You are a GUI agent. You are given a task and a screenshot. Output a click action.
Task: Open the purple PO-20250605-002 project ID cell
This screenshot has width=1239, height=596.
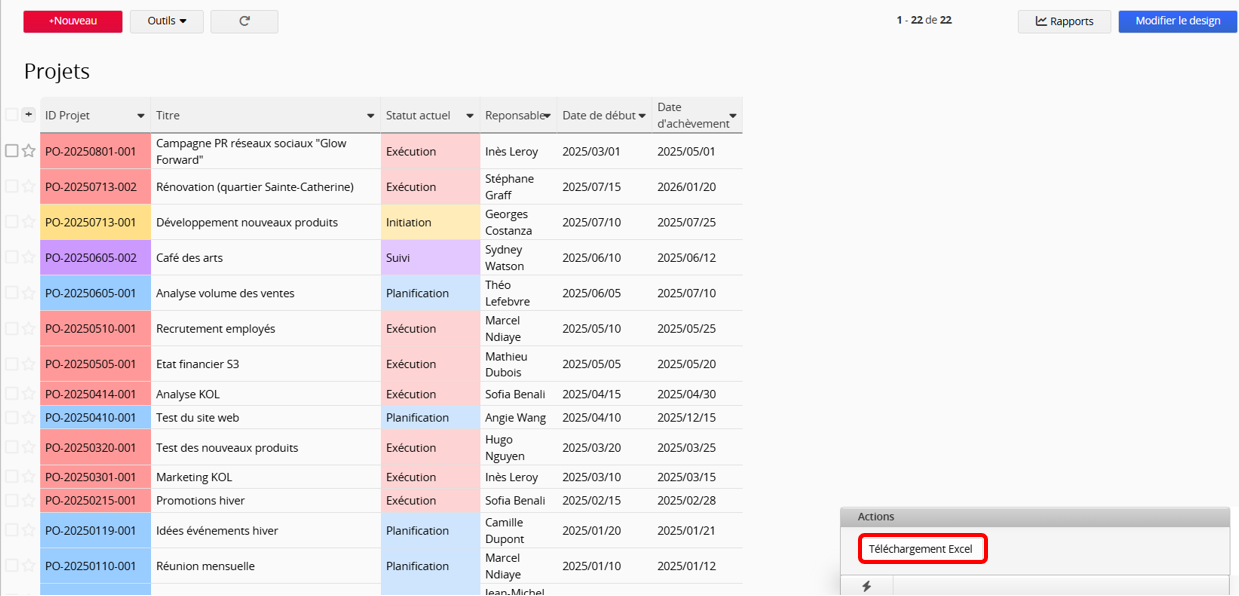(x=95, y=257)
